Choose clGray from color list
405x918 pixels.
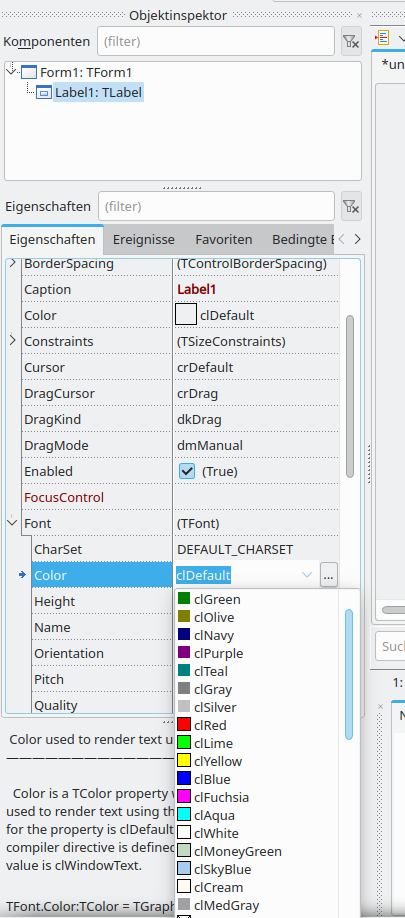pyautogui.click(x=256, y=690)
